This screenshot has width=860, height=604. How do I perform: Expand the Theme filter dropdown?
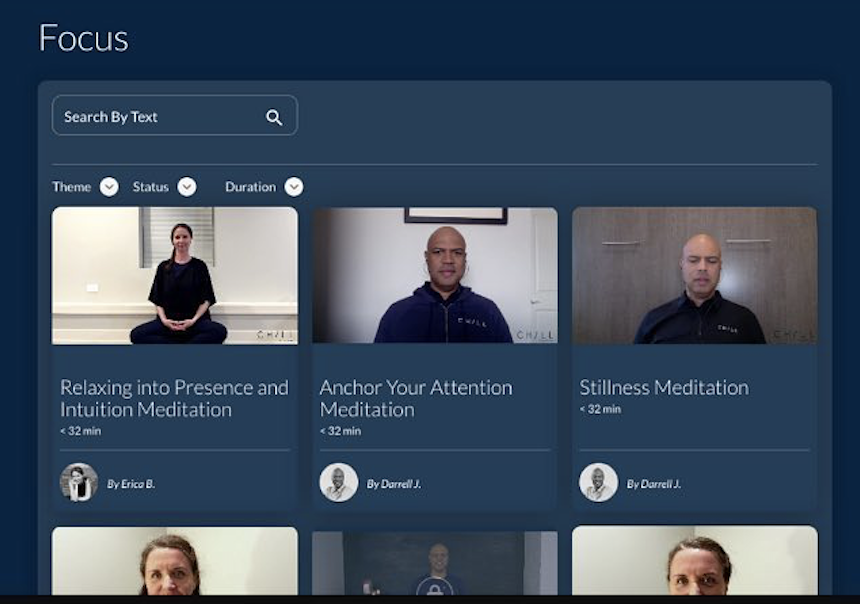pyautogui.click(x=109, y=187)
